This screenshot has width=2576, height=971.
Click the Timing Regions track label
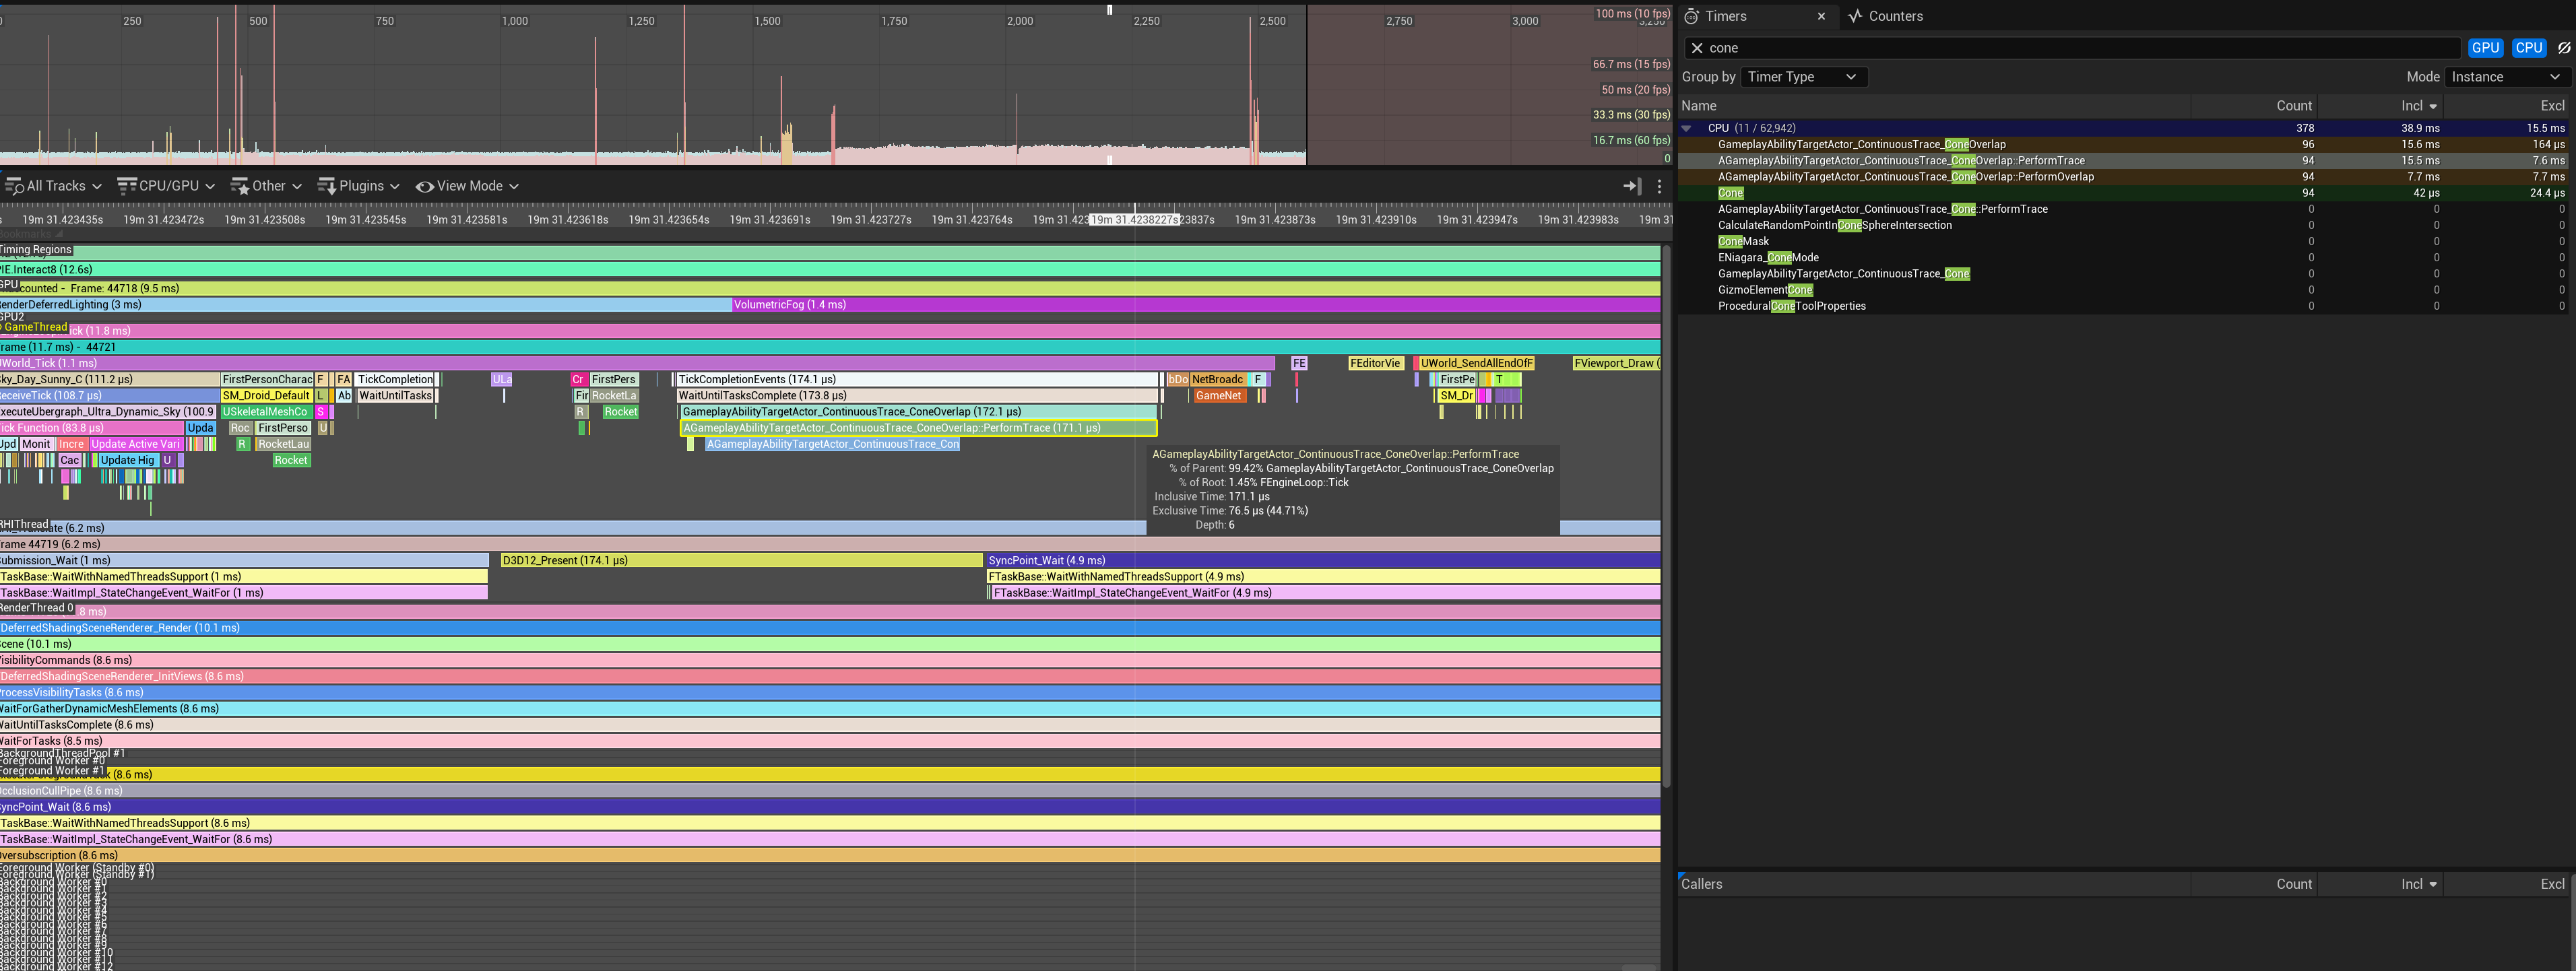pos(37,250)
